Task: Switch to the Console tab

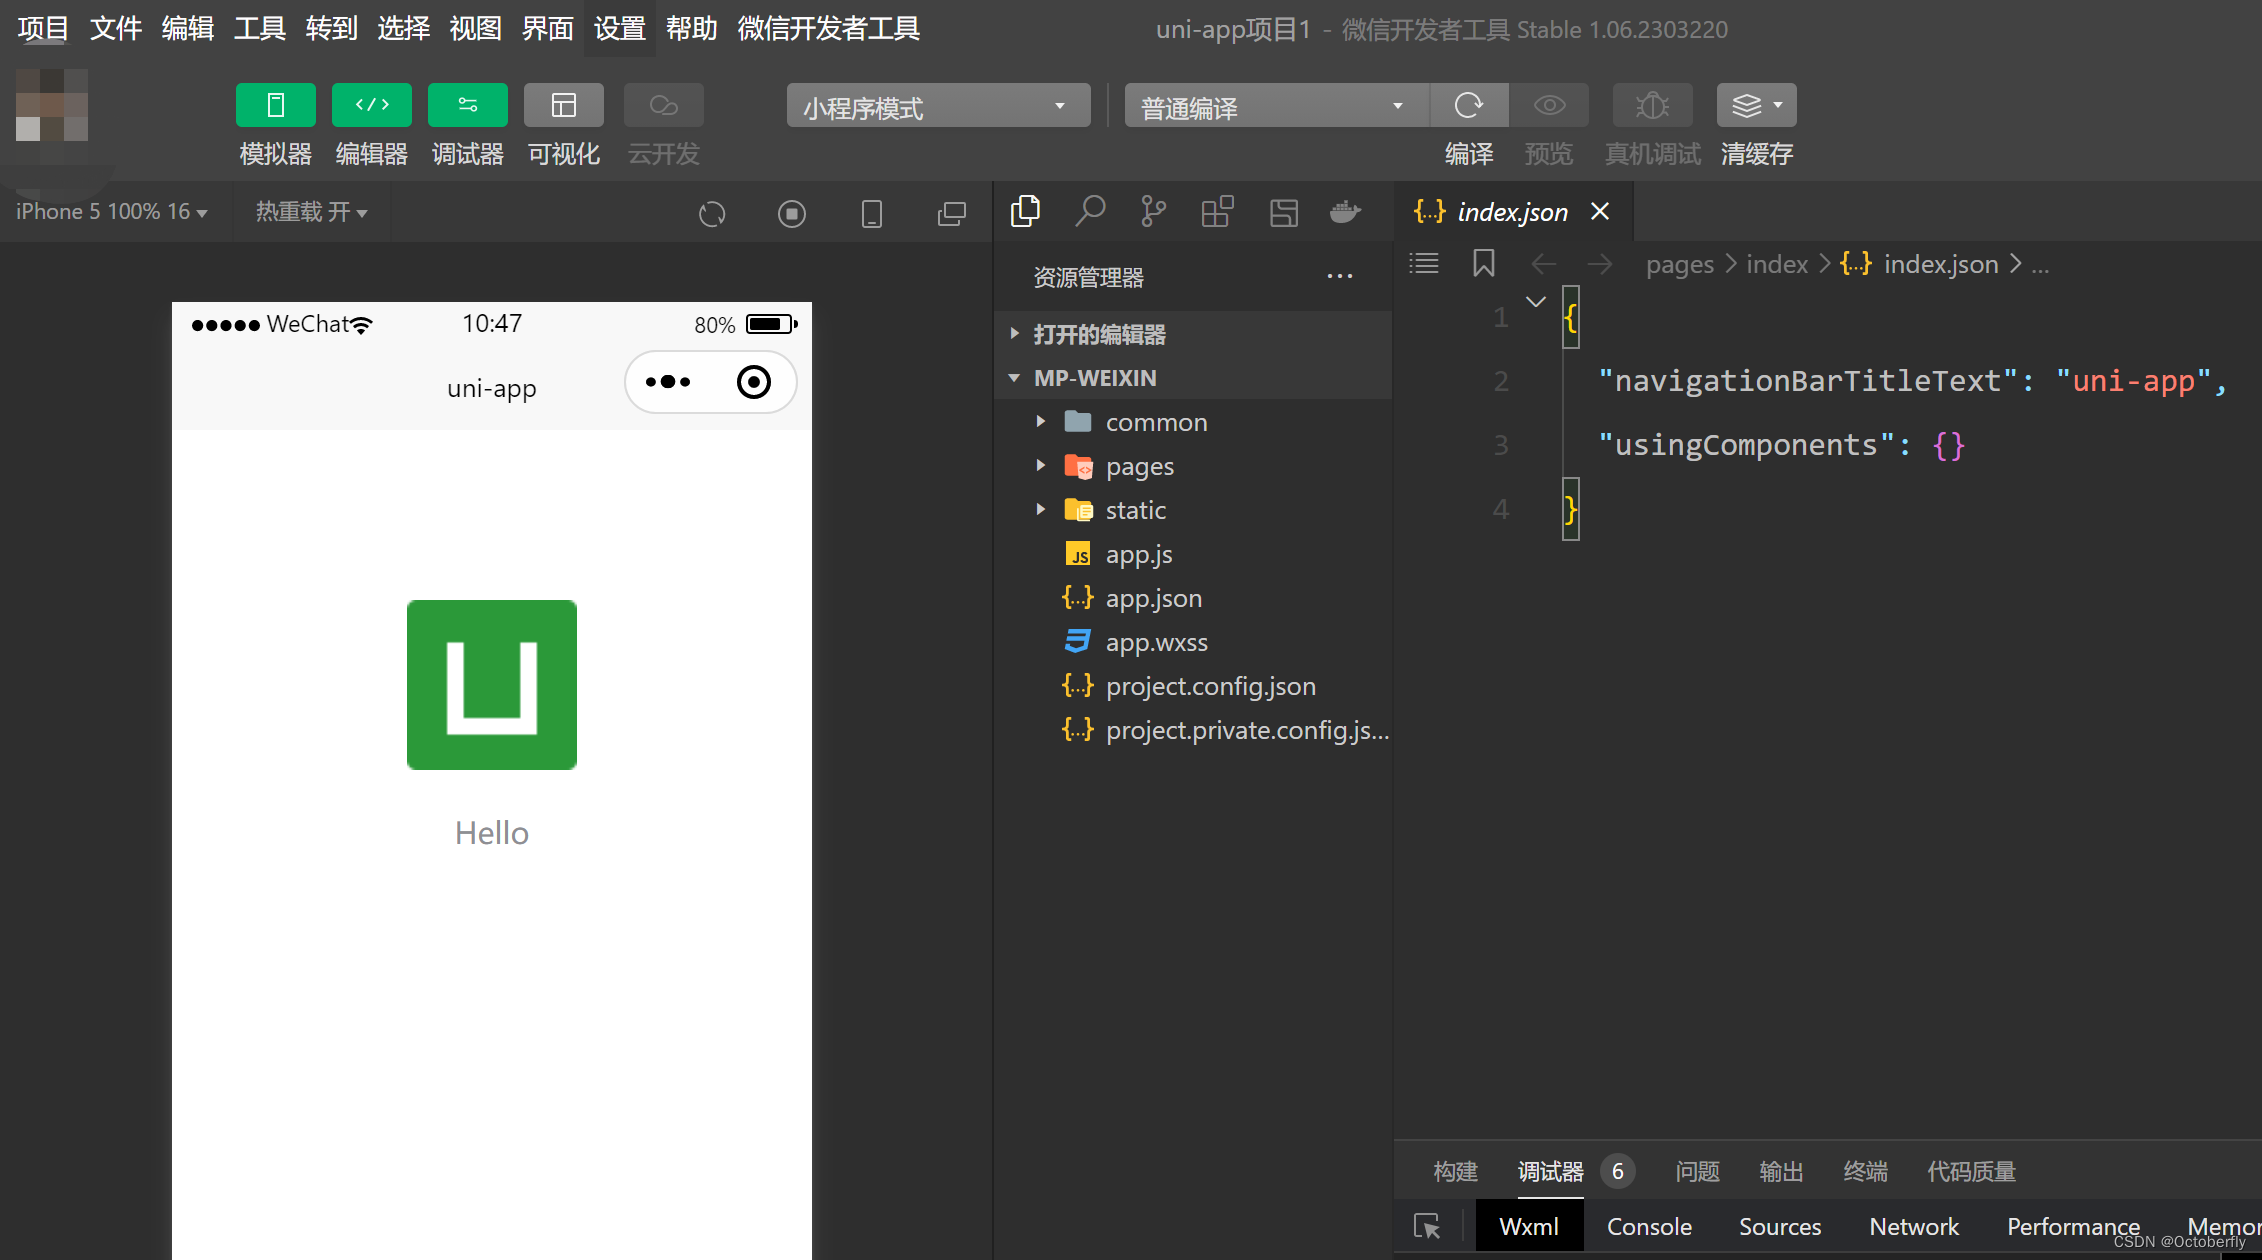Action: tap(1649, 1227)
